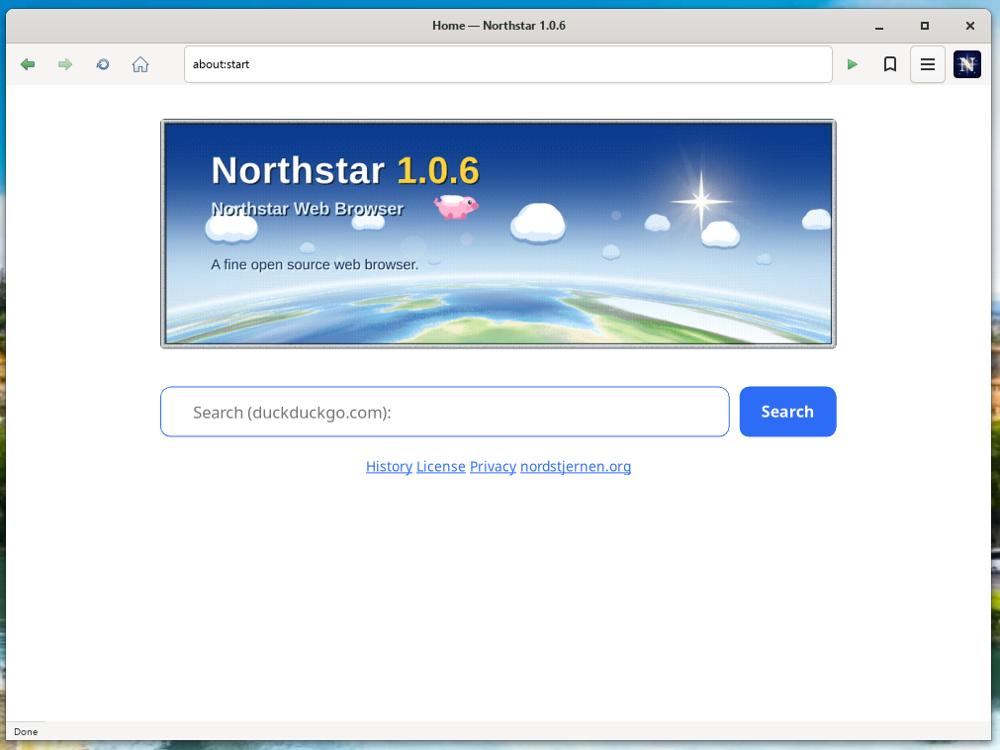The image size is (1000, 750).
Task: Click the Northstar 1.0.6 banner image
Action: [498, 233]
